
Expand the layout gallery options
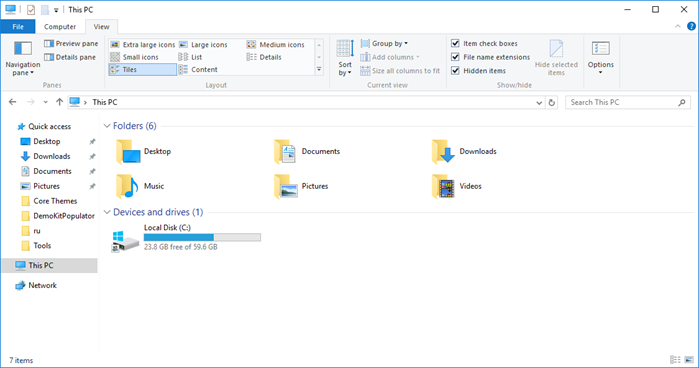pyautogui.click(x=319, y=69)
